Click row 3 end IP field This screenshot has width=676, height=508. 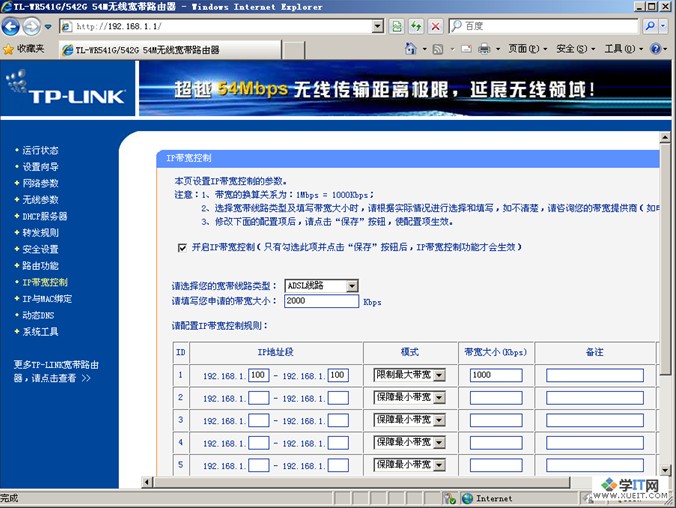click(x=338, y=420)
